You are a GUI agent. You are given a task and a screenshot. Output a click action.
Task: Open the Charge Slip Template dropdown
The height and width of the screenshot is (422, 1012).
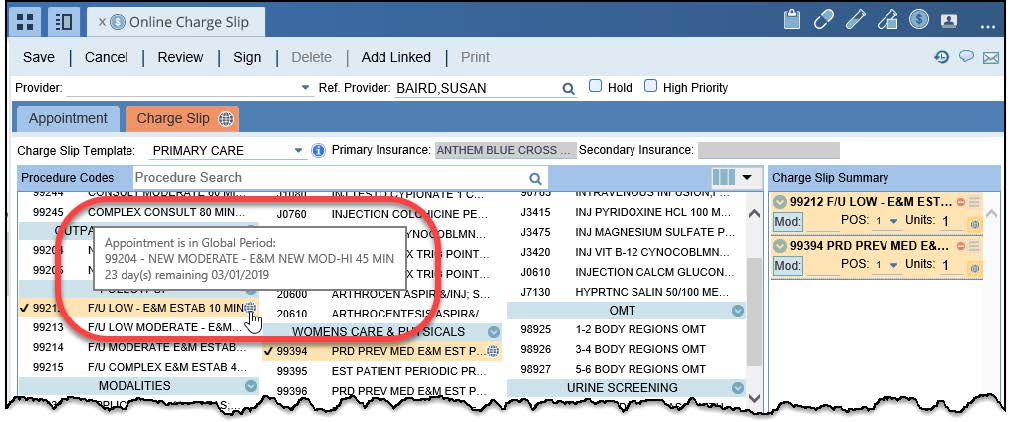coord(299,151)
